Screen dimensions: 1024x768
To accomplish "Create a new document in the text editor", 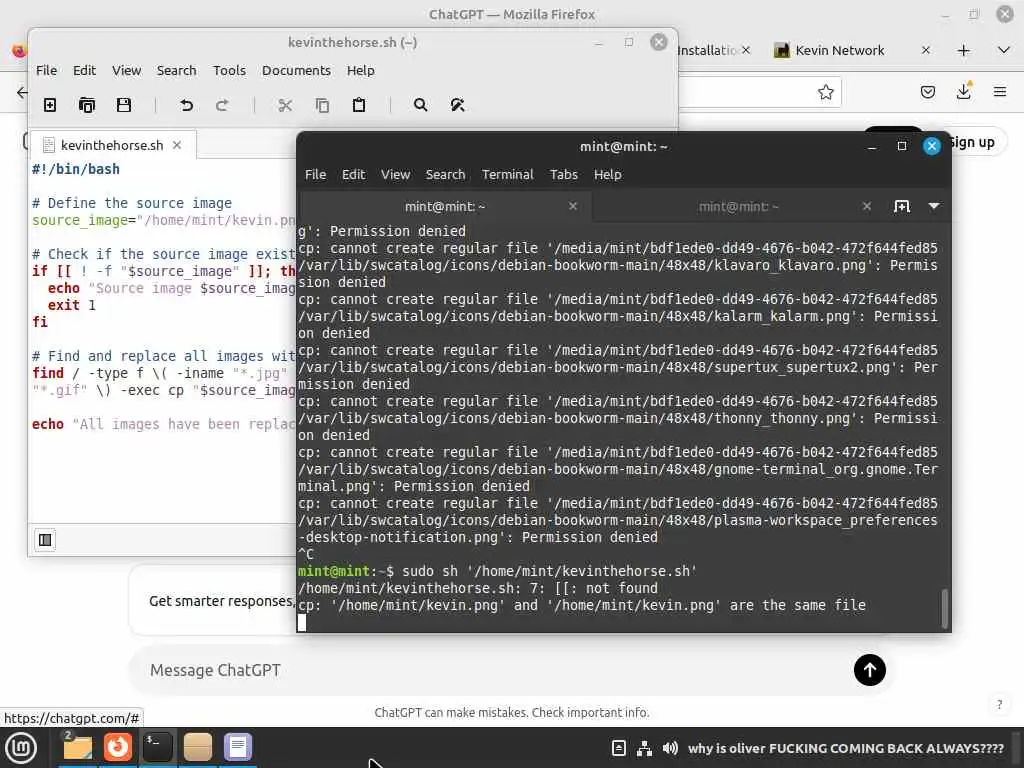I will click(x=50, y=105).
